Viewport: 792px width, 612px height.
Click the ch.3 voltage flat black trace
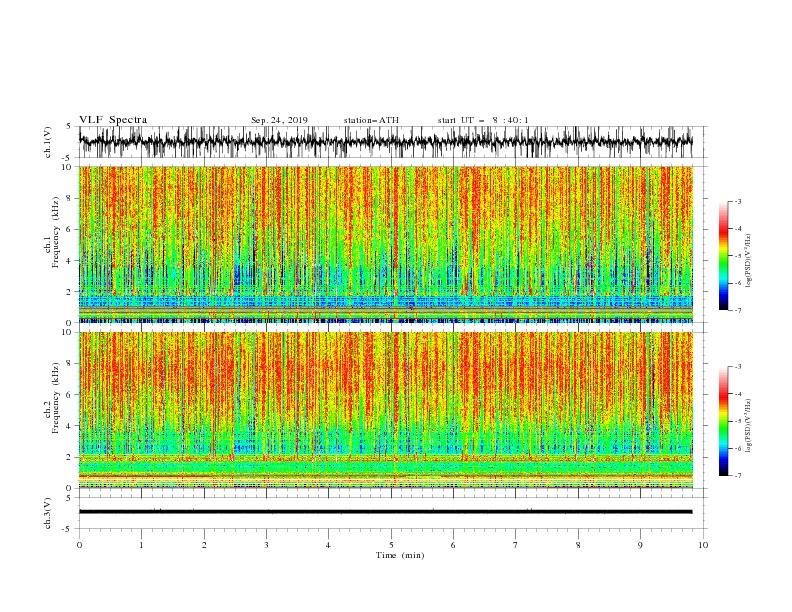386,512
